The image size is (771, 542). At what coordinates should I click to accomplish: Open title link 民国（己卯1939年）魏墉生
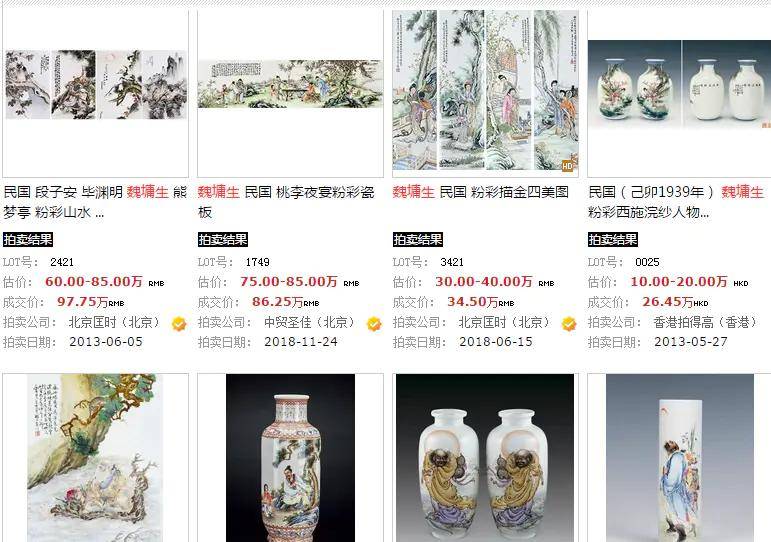click(676, 202)
